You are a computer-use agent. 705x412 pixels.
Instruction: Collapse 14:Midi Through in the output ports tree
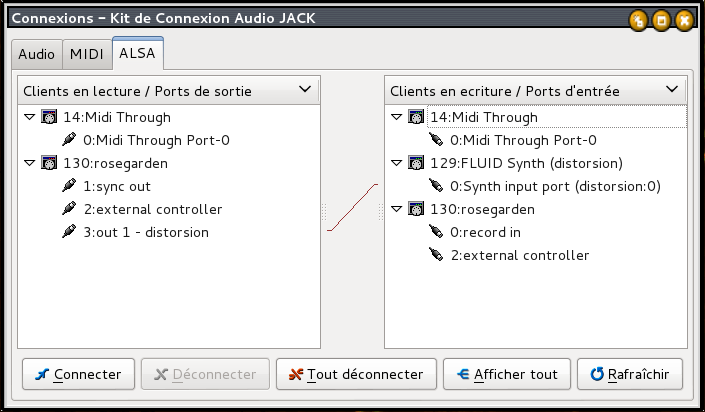click(x=29, y=118)
